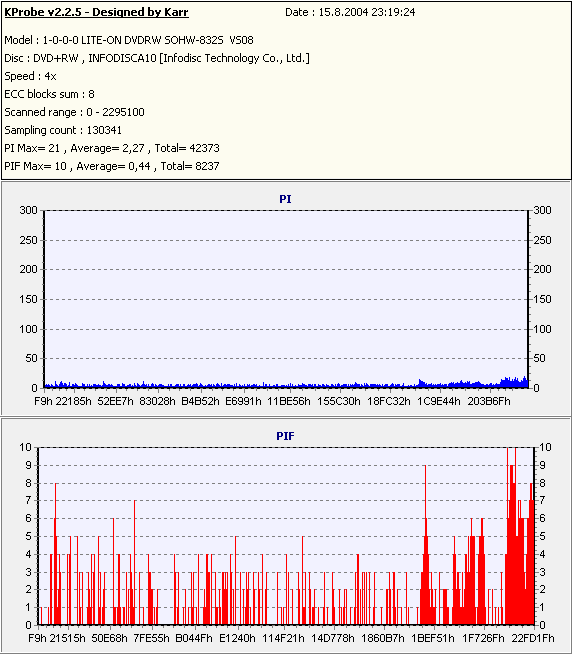Click the 203B6Fh label on PI axis
This screenshot has height=654, width=572.
coord(489,401)
